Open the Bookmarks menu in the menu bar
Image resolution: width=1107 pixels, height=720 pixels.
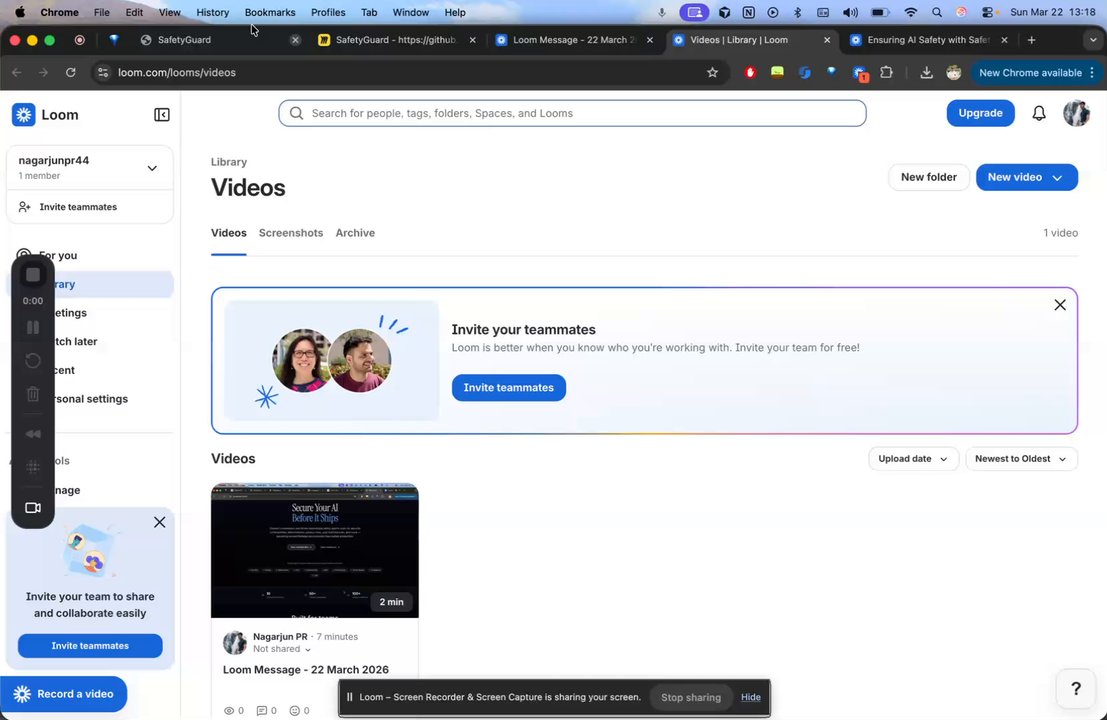click(x=270, y=13)
